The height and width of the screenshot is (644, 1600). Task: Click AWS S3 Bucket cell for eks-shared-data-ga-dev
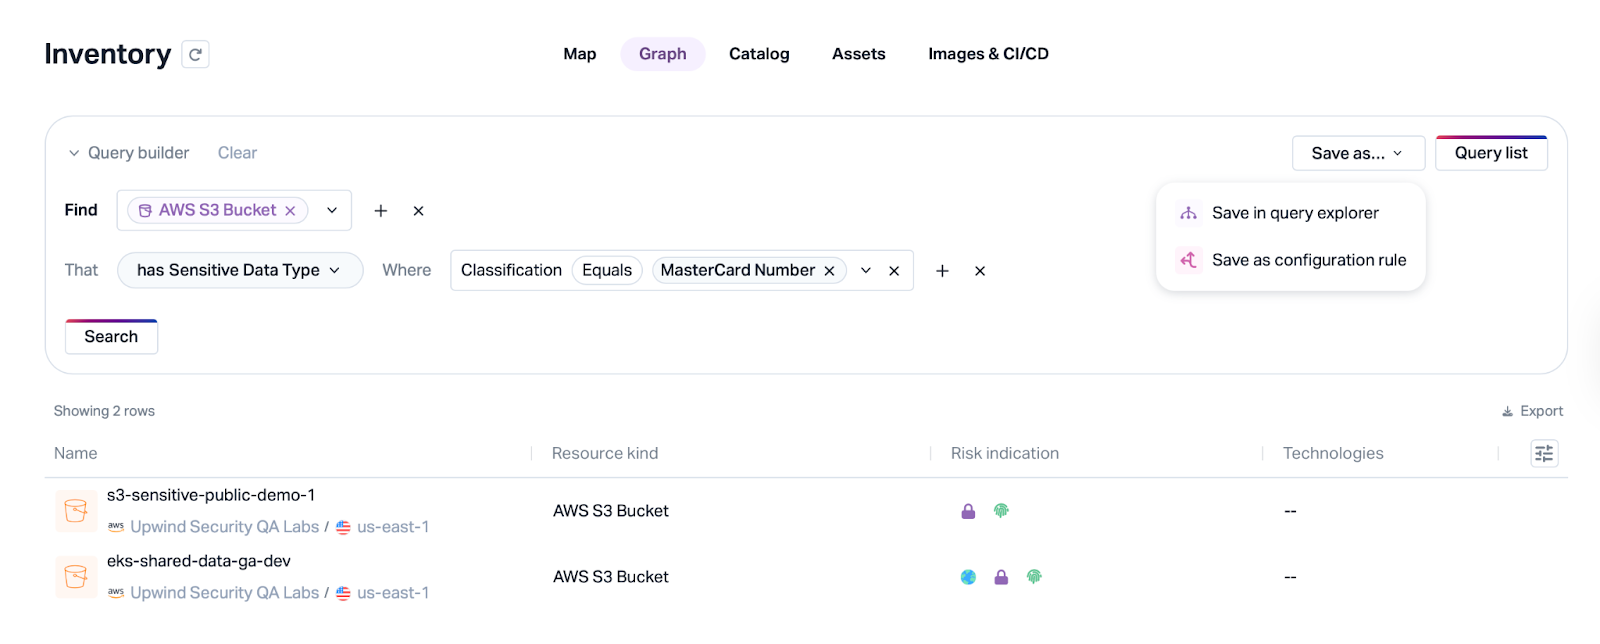[x=611, y=577]
